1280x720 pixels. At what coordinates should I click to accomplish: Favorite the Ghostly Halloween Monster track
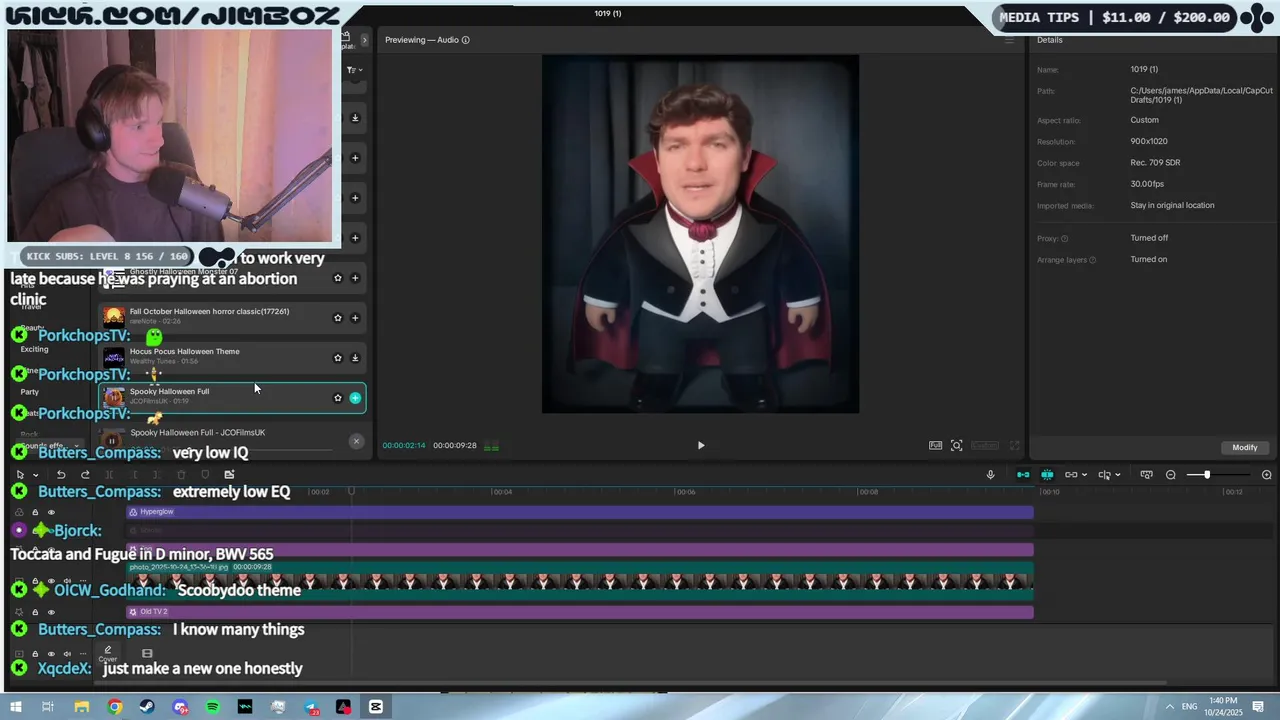pos(338,278)
